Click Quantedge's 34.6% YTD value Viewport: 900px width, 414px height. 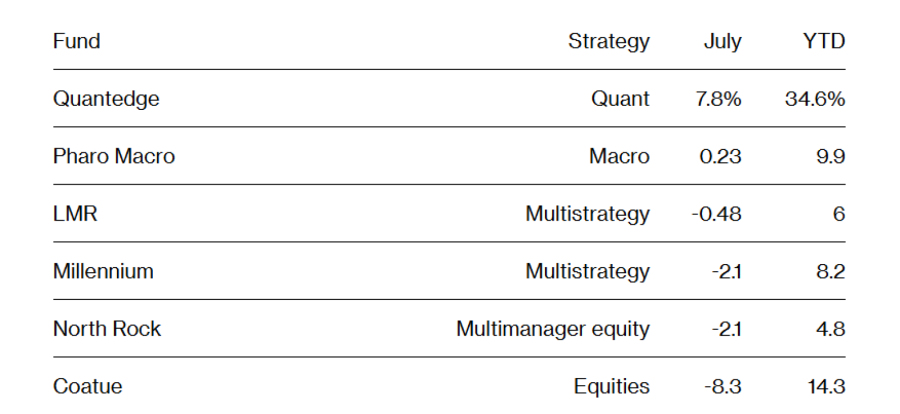(815, 99)
